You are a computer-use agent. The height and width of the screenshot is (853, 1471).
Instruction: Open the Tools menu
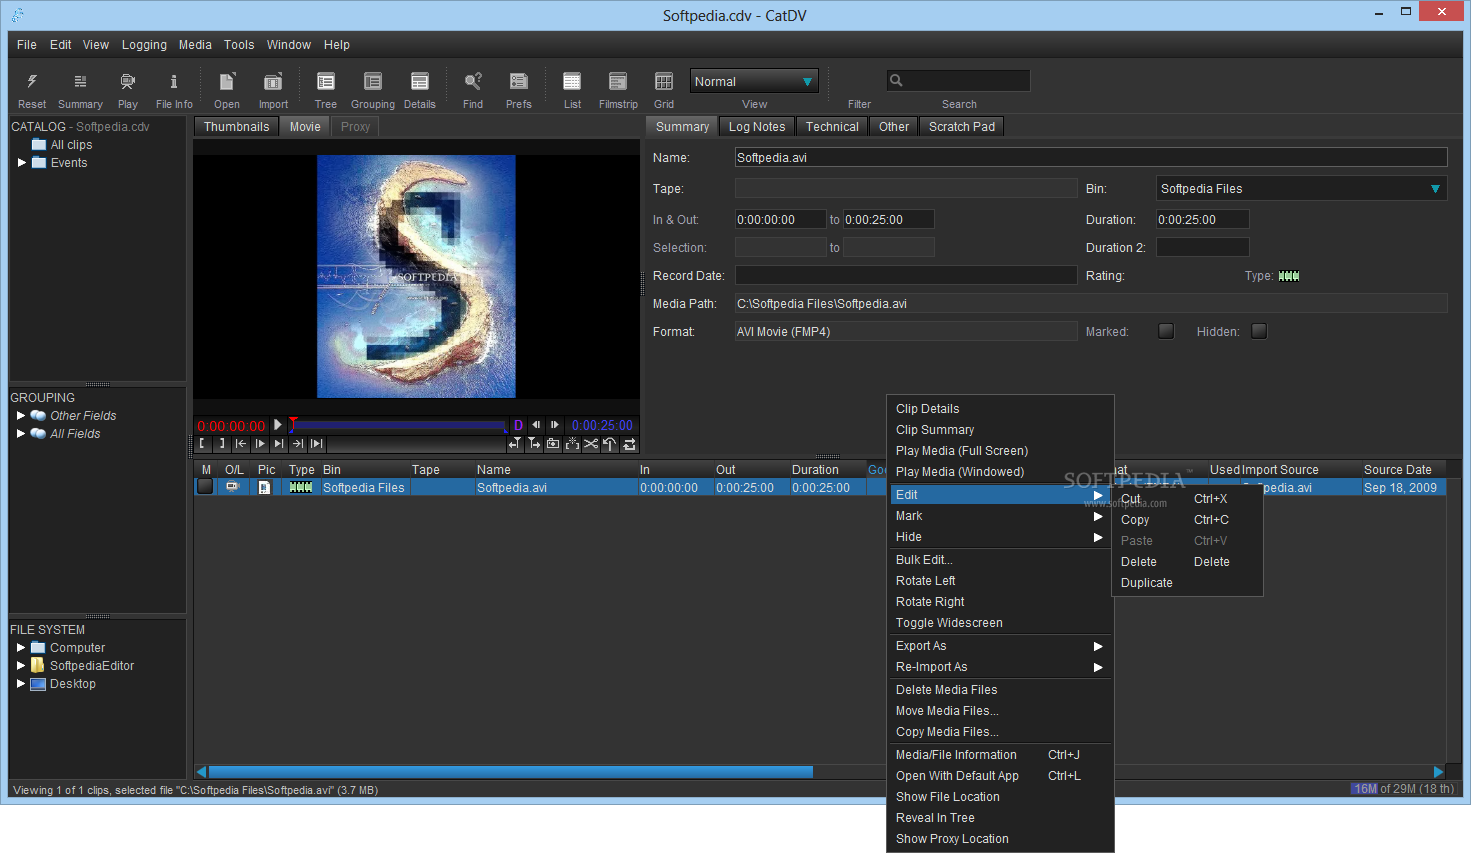click(239, 45)
